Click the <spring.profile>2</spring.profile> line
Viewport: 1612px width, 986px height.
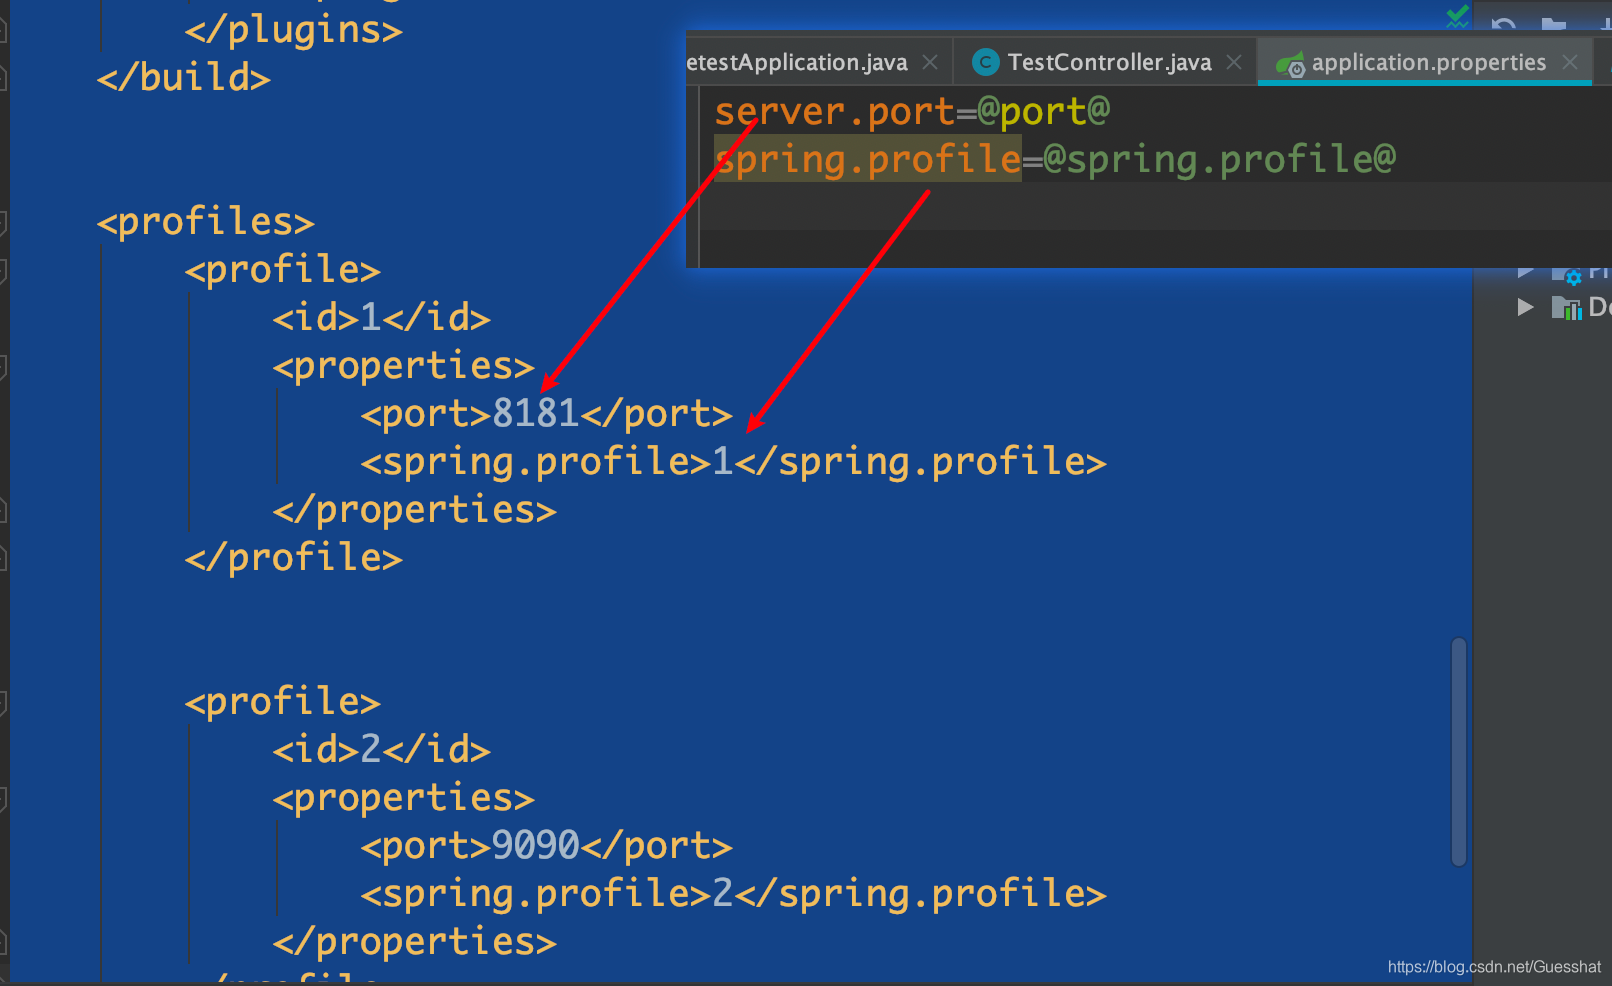734,893
